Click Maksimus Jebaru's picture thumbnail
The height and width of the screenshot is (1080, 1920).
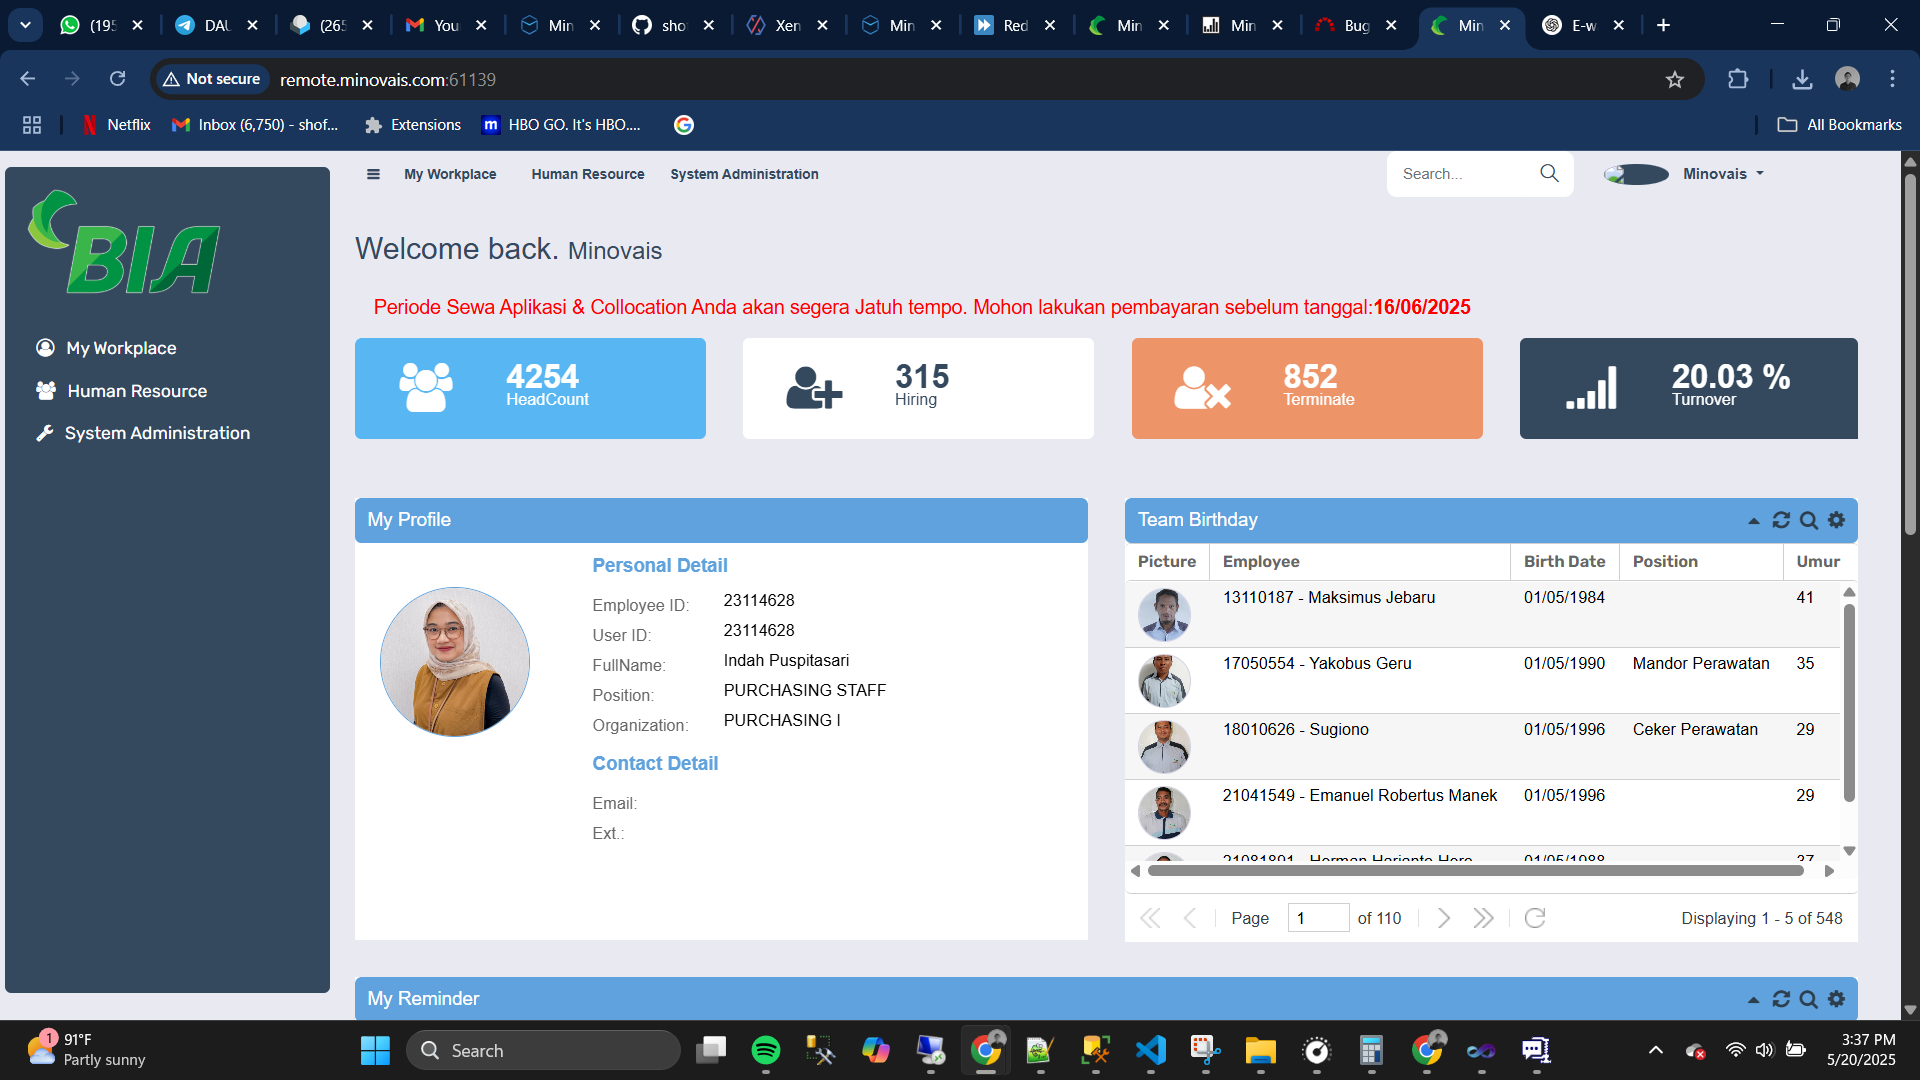pos(1164,614)
